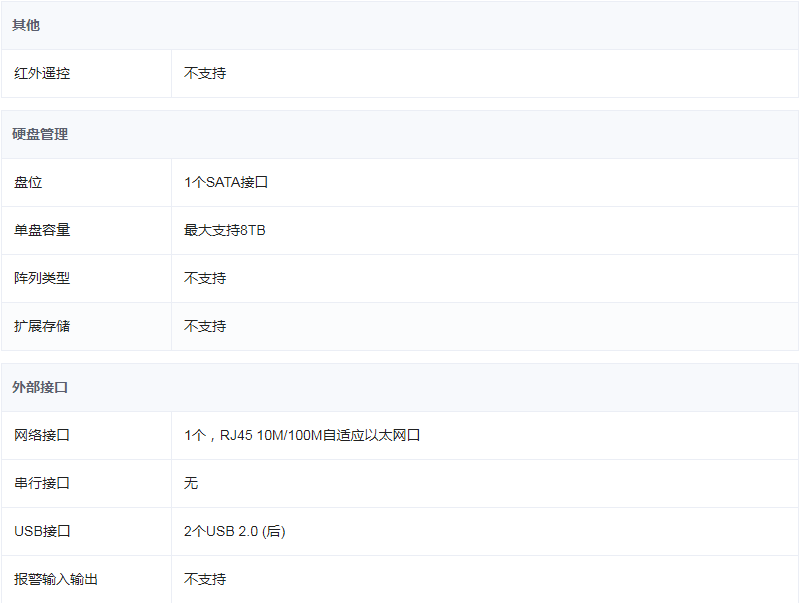Select the USB接口 label cell
The width and height of the screenshot is (799, 603).
coord(87,531)
